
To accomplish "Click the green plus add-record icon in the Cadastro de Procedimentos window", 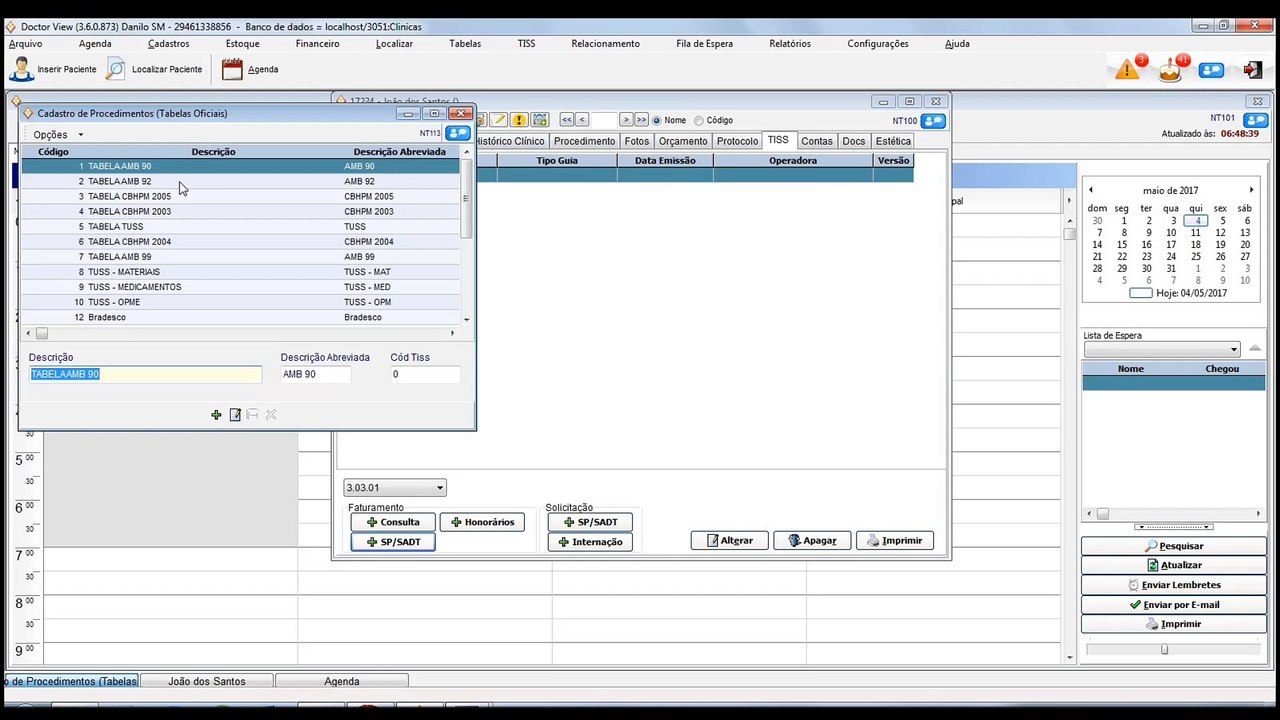I will (216, 415).
